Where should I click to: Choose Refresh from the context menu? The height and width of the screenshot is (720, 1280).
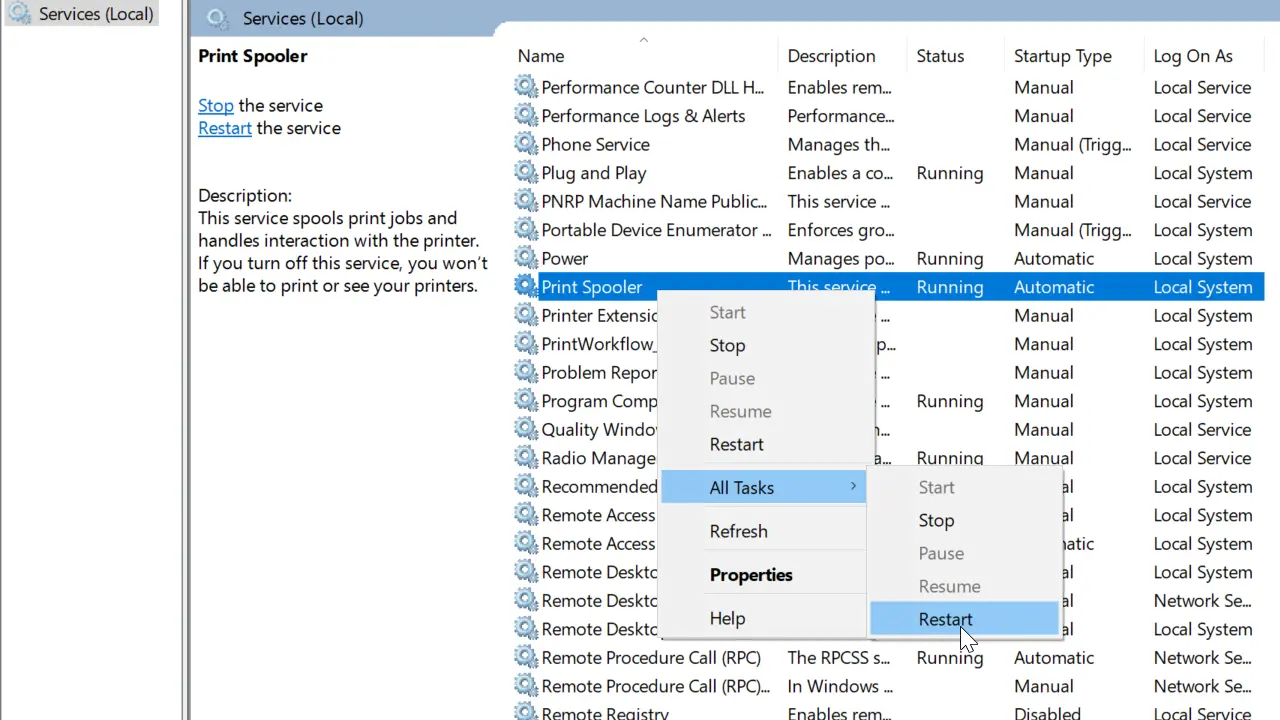[738, 531]
